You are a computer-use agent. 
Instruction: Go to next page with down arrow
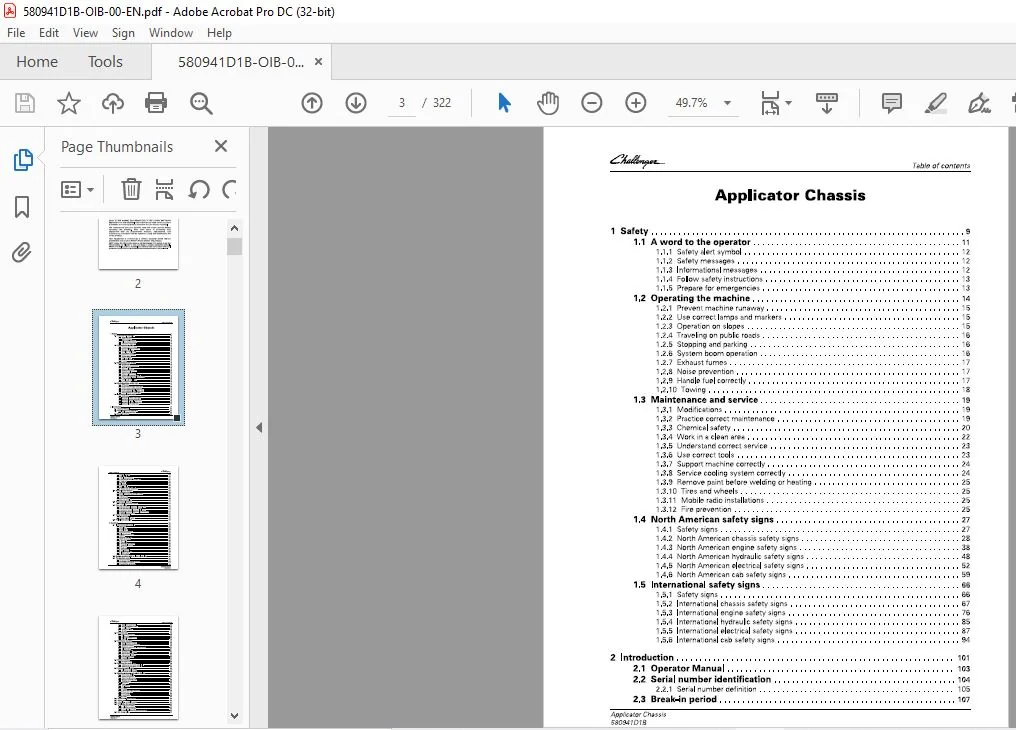pos(356,103)
